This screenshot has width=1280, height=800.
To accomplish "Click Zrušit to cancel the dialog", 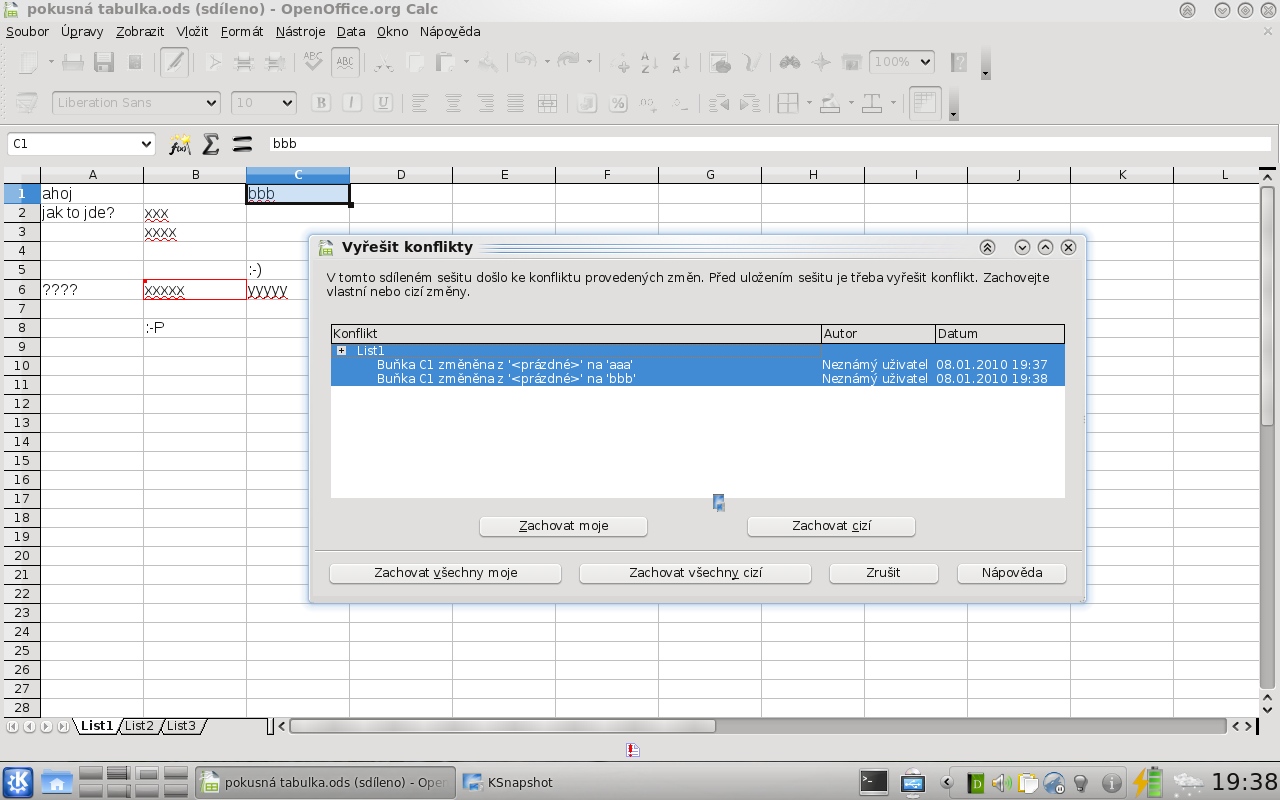I will 884,573.
